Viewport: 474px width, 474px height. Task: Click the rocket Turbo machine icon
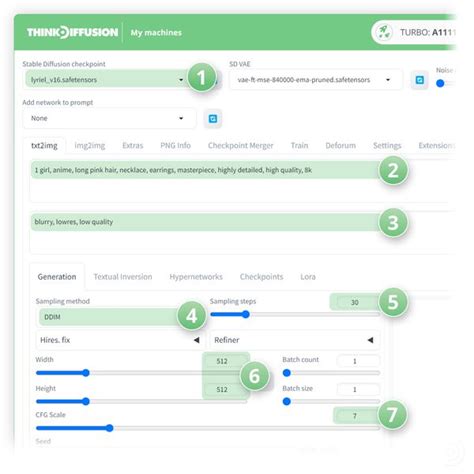(x=384, y=32)
